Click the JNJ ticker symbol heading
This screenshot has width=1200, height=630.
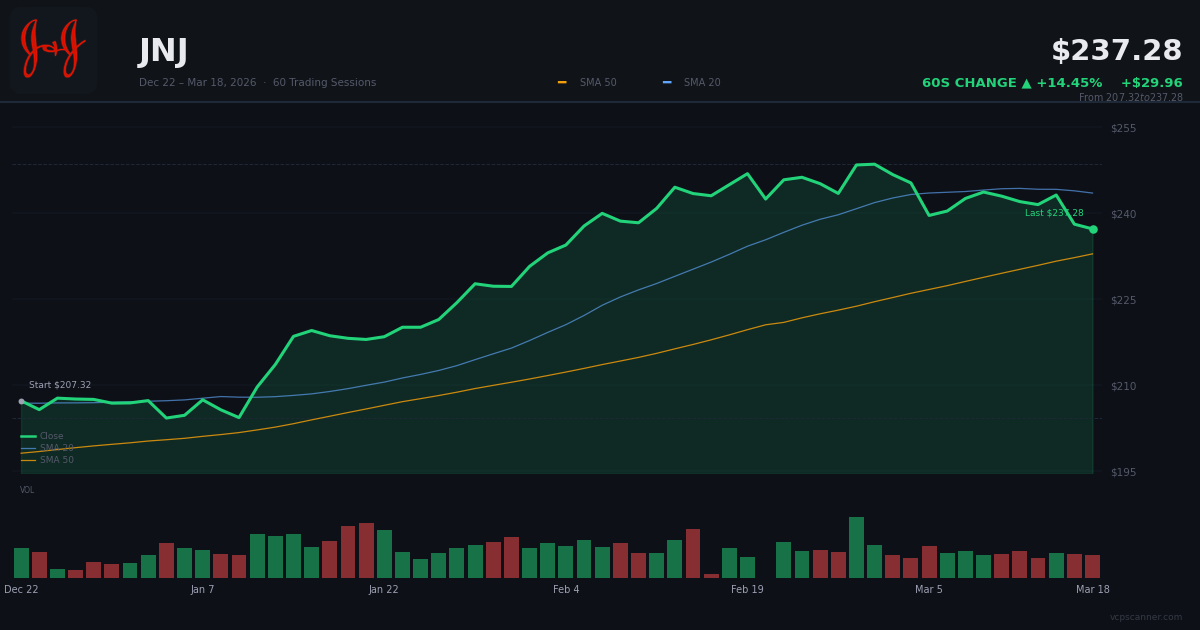[163, 52]
